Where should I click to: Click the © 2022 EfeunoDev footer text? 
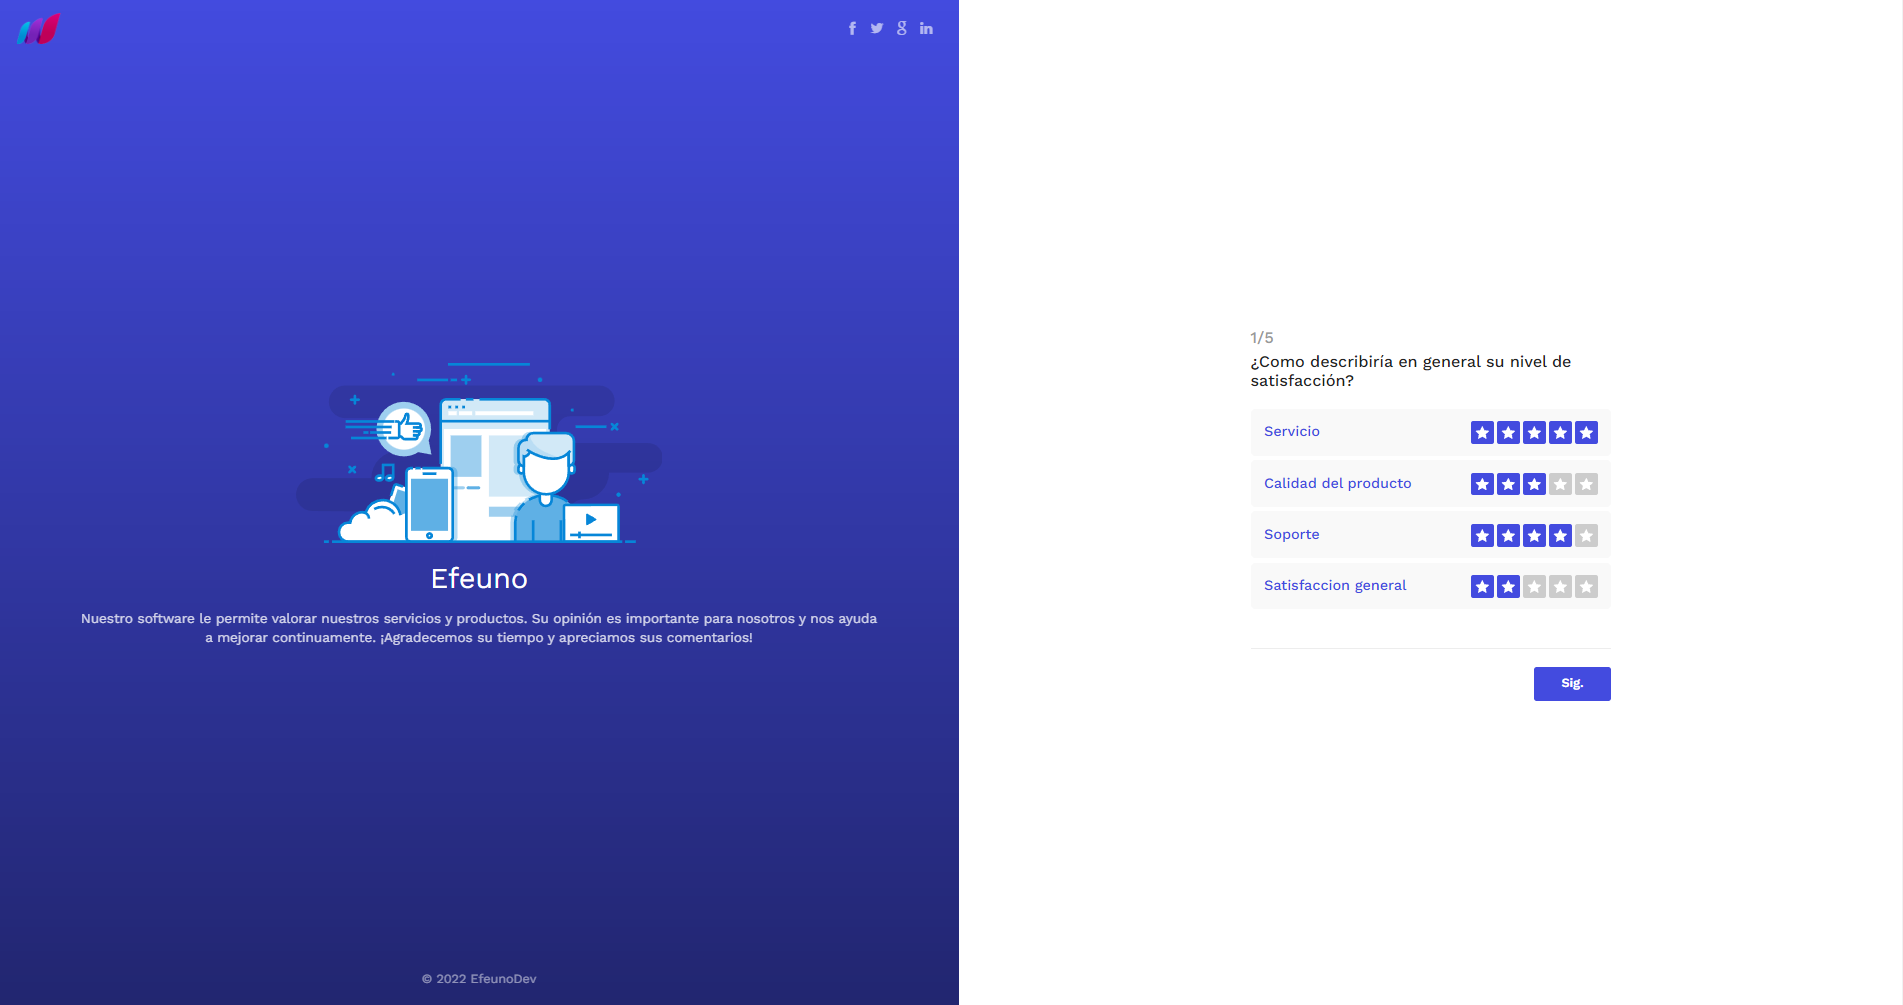479,979
